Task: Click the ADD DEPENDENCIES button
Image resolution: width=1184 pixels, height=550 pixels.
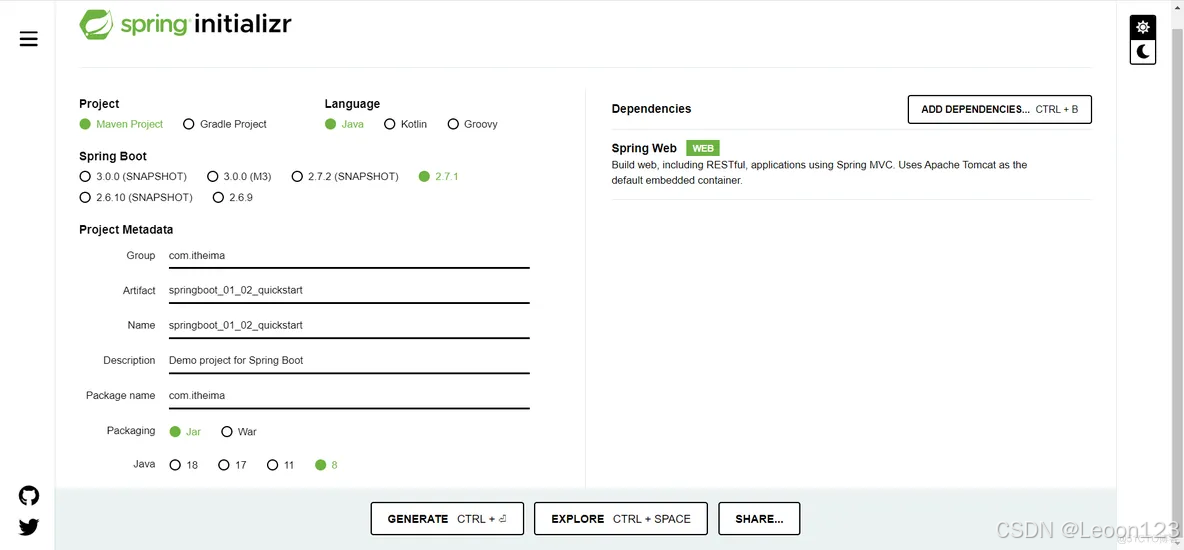Action: pos(999,110)
